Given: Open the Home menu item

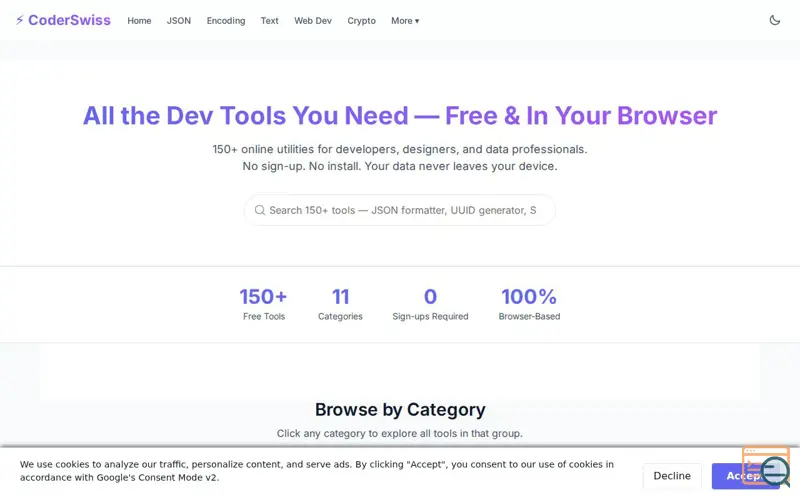Looking at the screenshot, I should (139, 21).
